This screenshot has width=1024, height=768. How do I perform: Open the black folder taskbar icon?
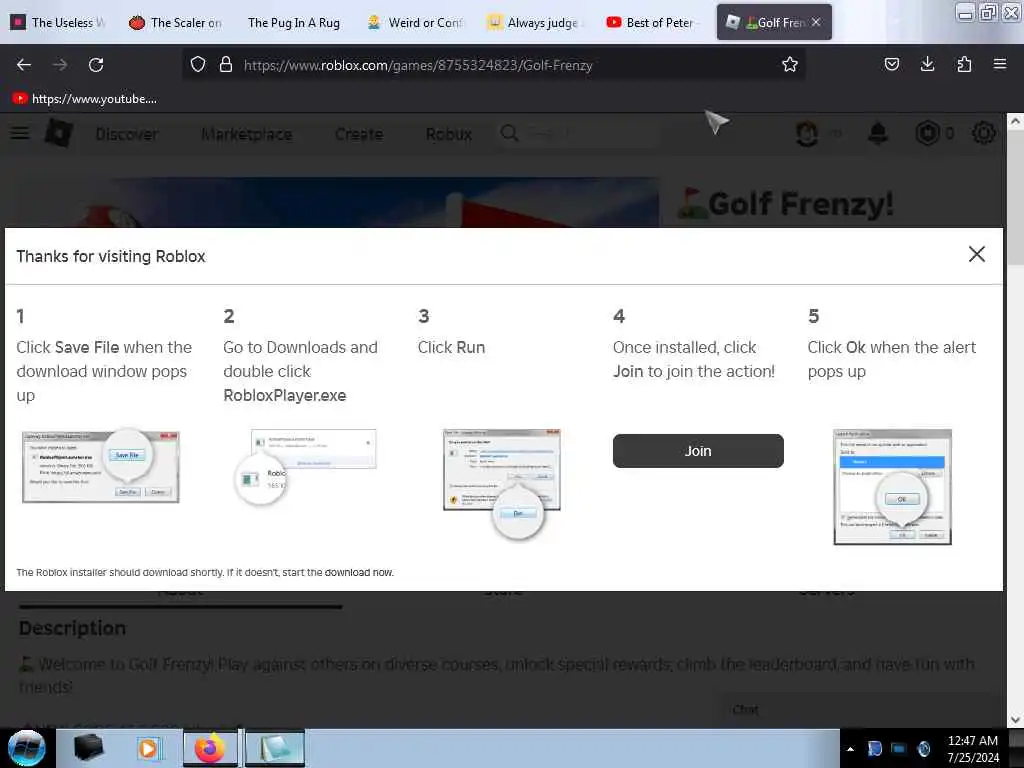coord(88,748)
